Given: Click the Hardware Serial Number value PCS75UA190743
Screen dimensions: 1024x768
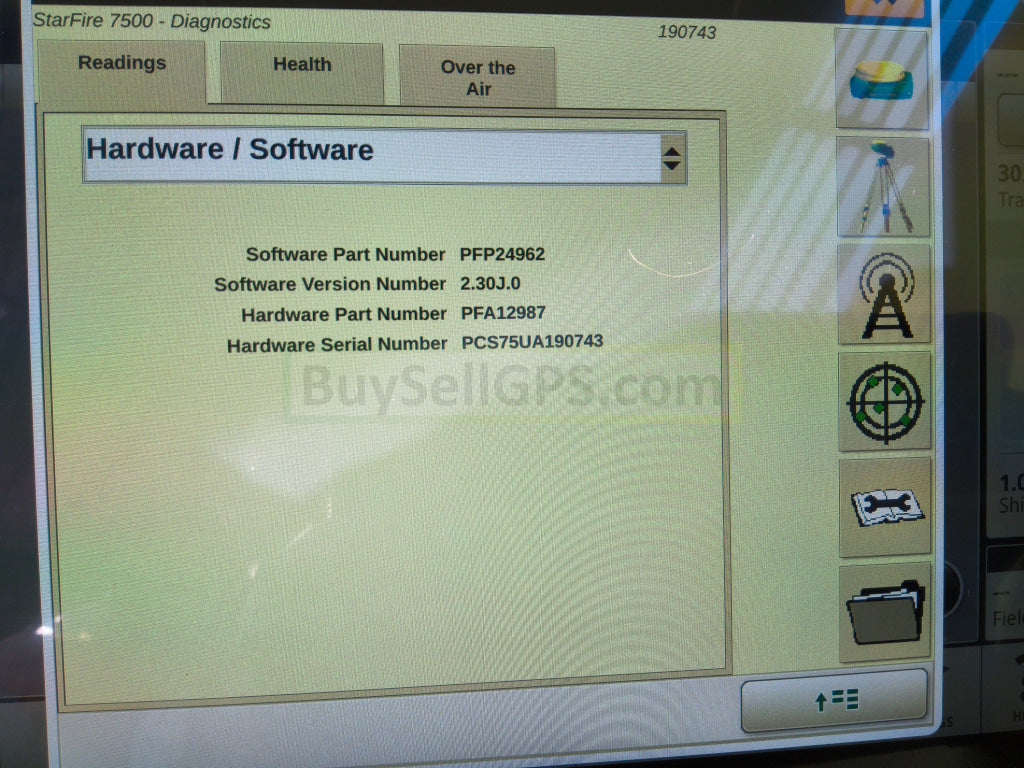Looking at the screenshot, I should pyautogui.click(x=532, y=342).
